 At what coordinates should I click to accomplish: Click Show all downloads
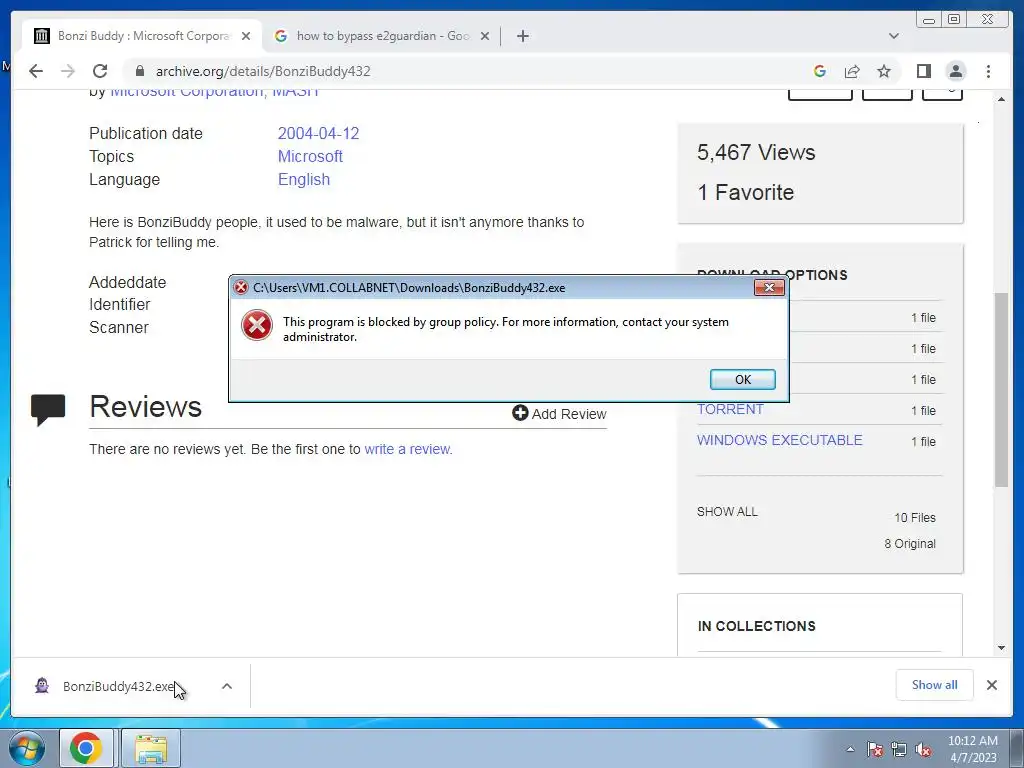[x=934, y=685]
